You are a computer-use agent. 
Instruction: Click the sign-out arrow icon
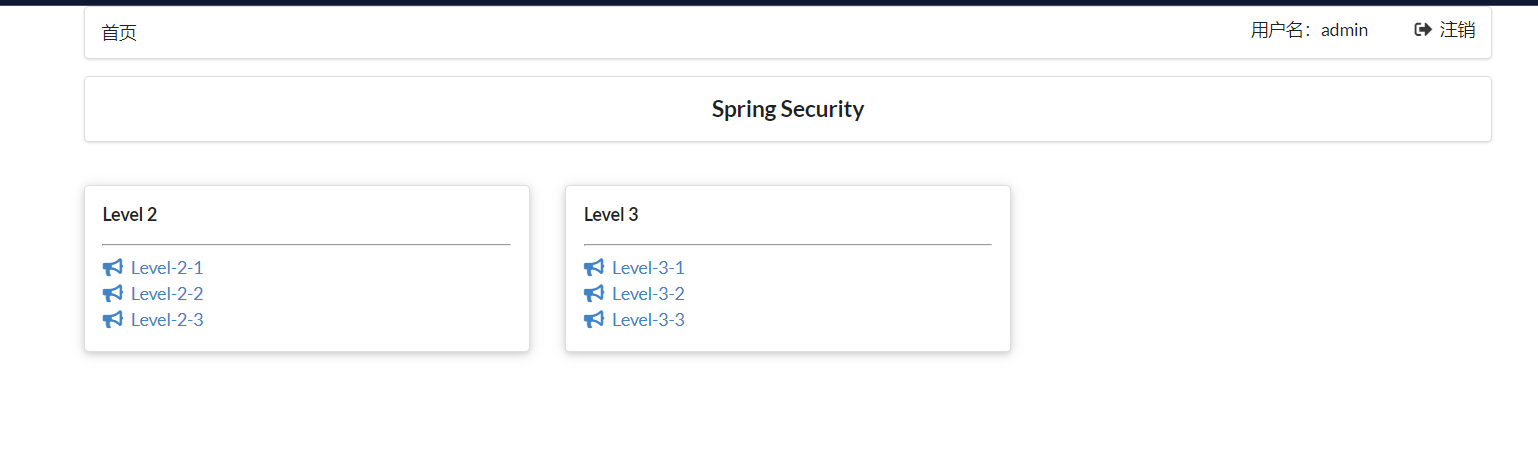pyautogui.click(x=1422, y=30)
